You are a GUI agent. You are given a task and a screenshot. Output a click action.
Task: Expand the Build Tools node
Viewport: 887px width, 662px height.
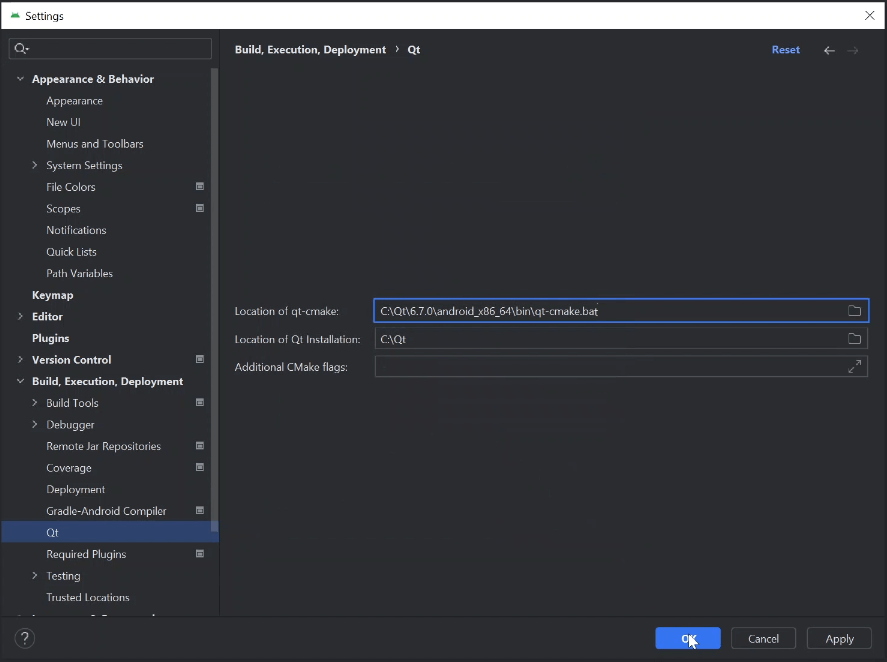35,403
